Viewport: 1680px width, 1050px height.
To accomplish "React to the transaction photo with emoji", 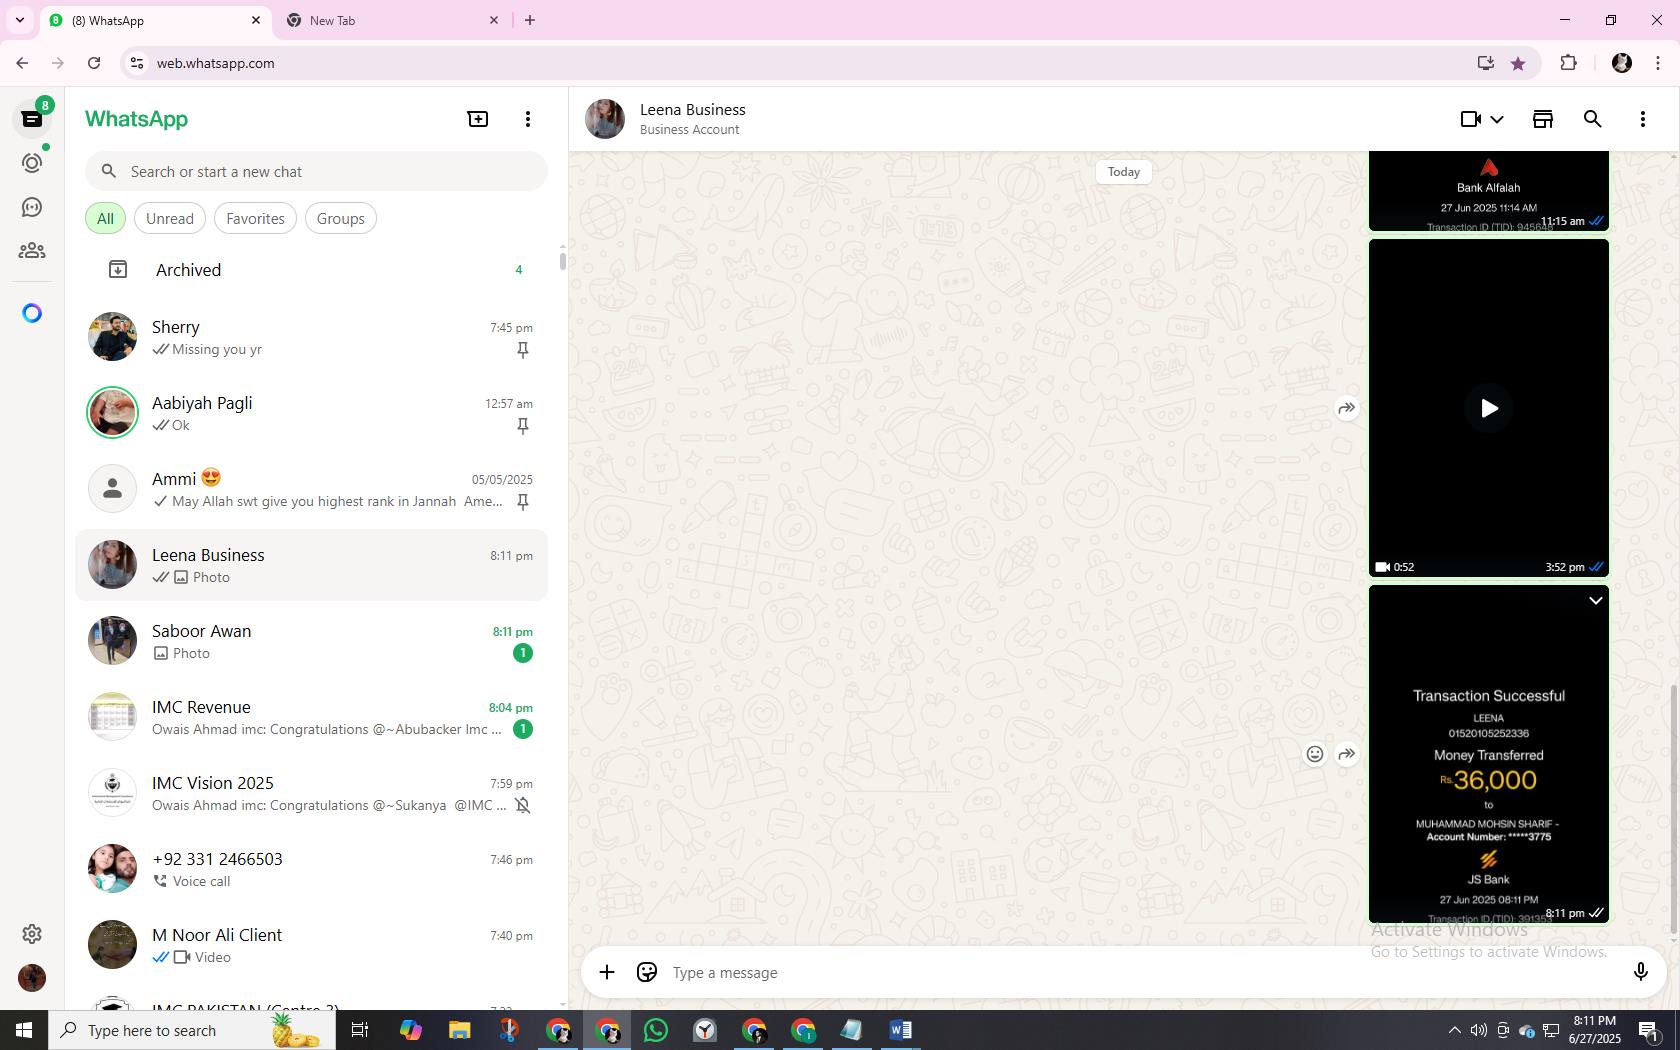I will click(1315, 755).
